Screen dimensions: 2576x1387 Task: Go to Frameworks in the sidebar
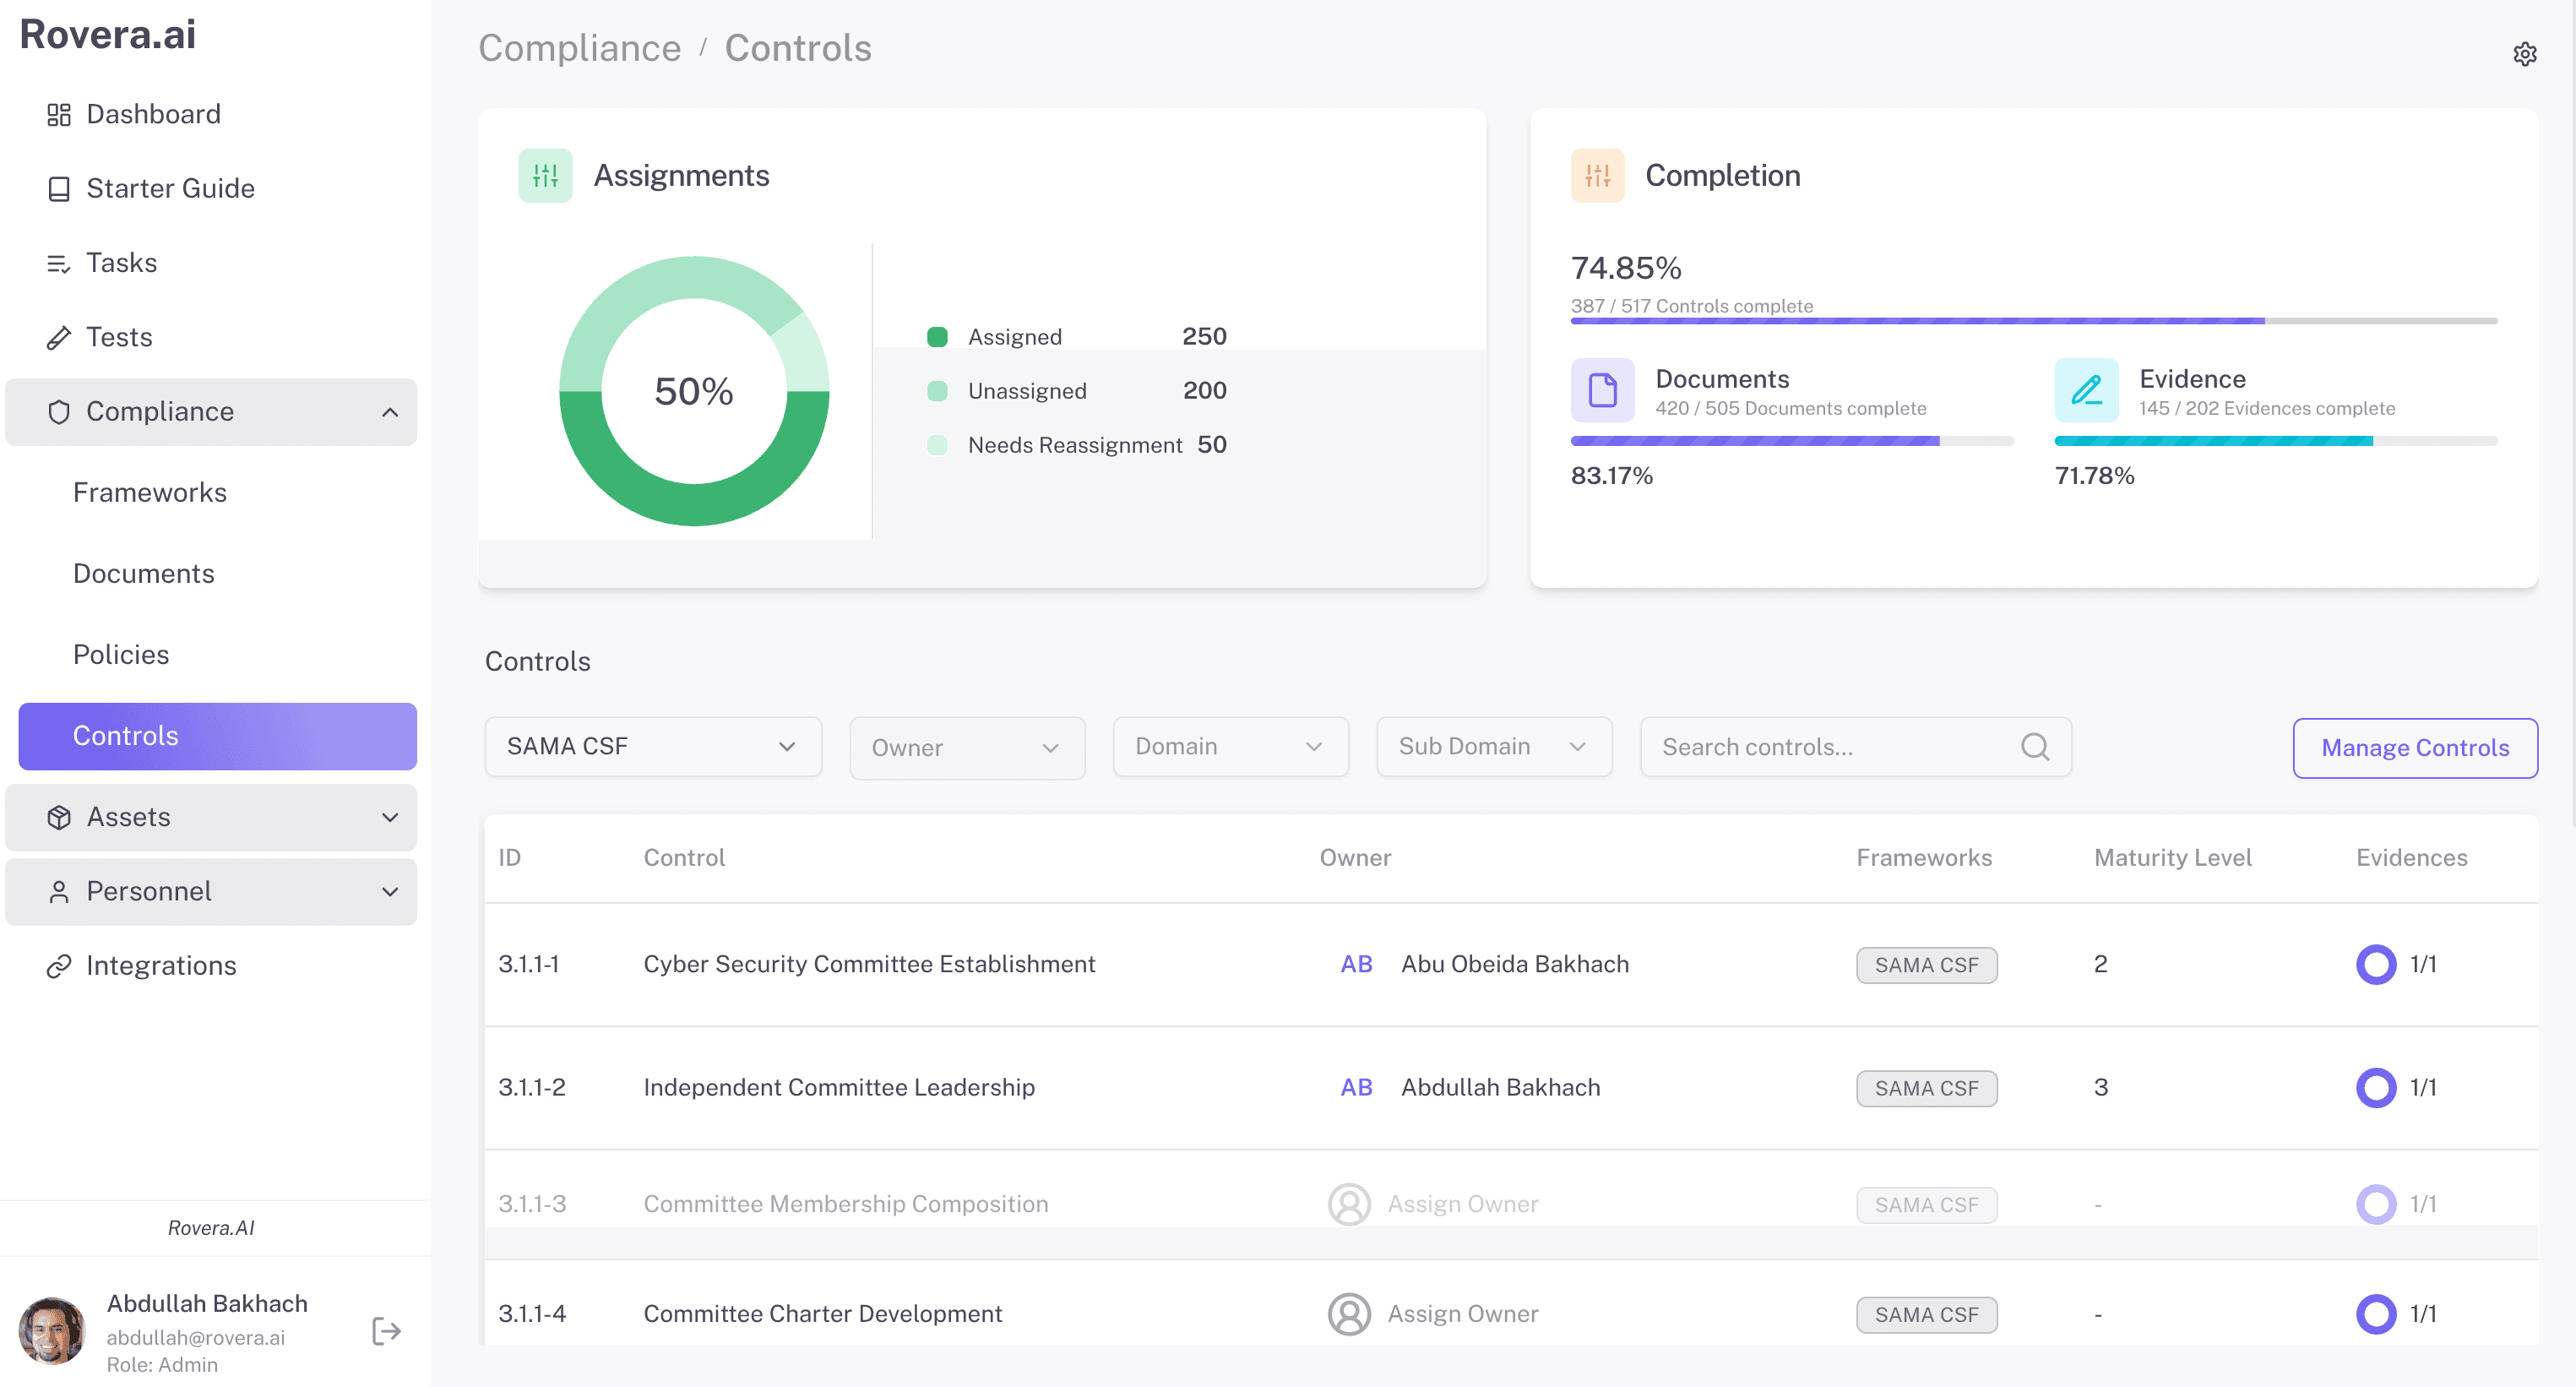click(x=150, y=493)
